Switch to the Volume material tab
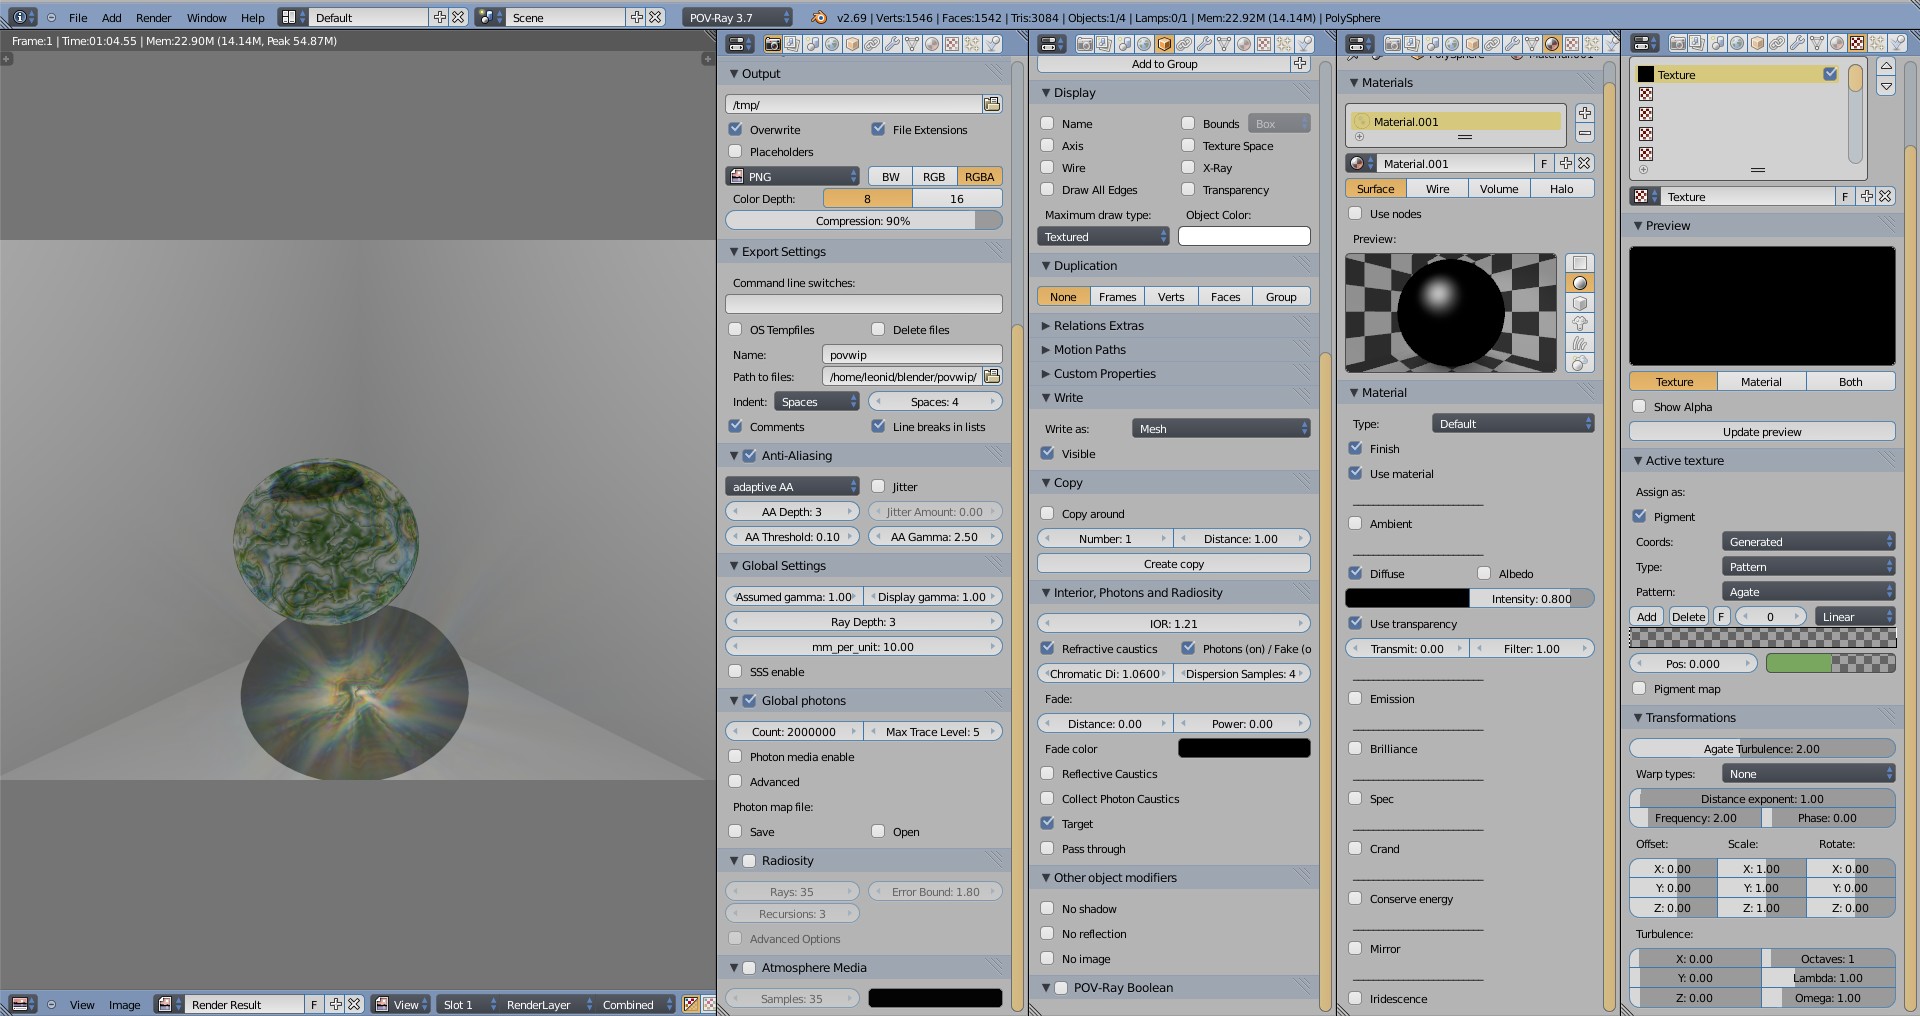Screen dimensions: 1920x1016 1498,188
